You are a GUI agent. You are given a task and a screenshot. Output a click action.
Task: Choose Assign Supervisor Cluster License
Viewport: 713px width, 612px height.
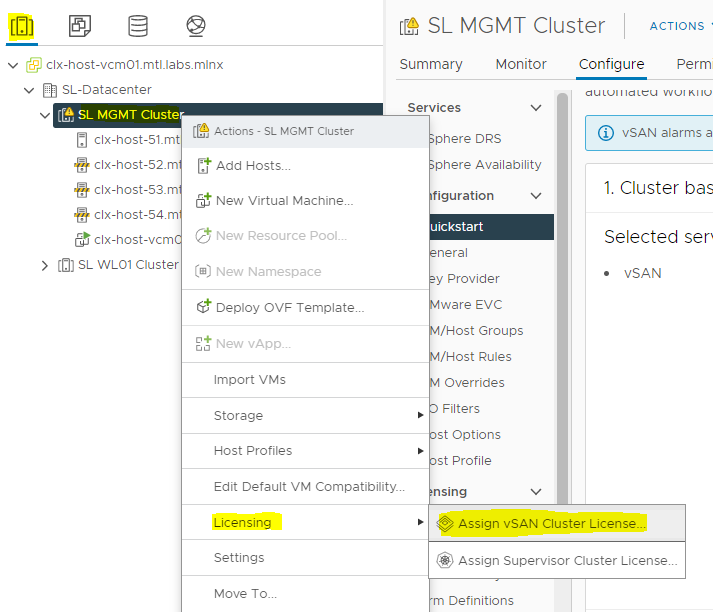coord(557,560)
